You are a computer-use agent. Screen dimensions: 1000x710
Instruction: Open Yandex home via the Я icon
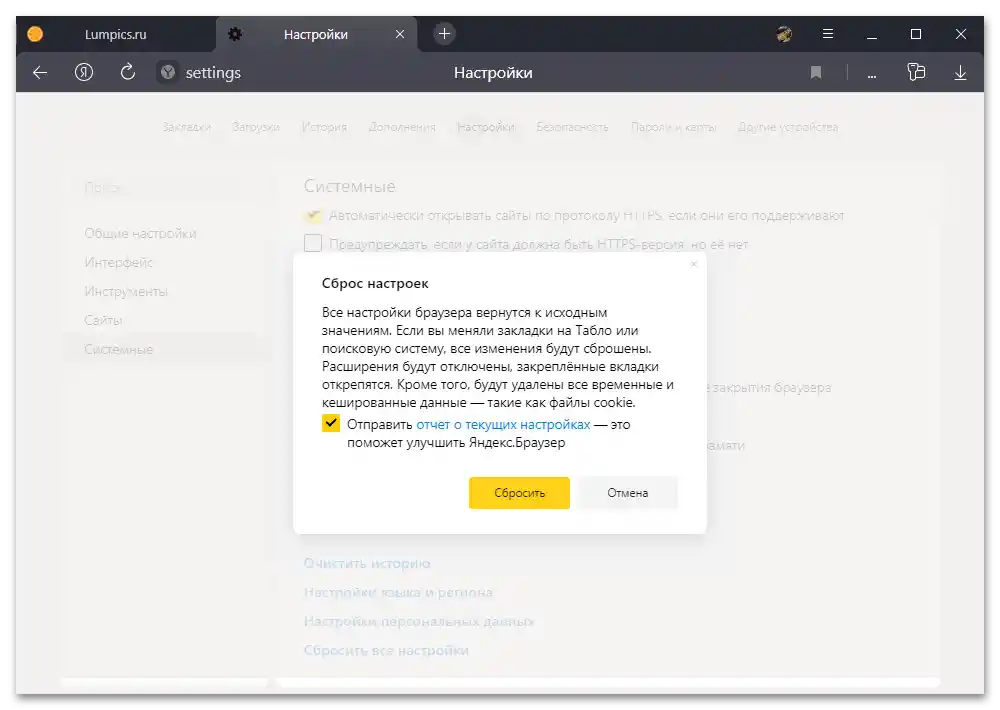point(84,72)
